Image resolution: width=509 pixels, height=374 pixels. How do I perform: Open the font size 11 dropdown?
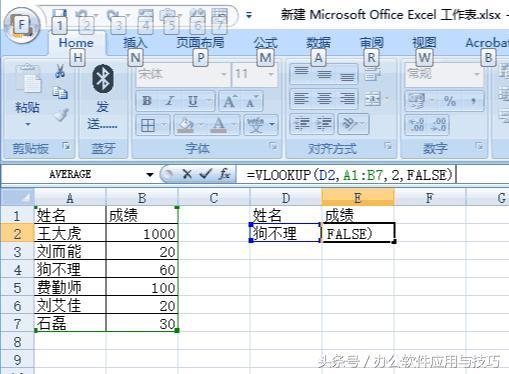pyautogui.click(x=271, y=74)
